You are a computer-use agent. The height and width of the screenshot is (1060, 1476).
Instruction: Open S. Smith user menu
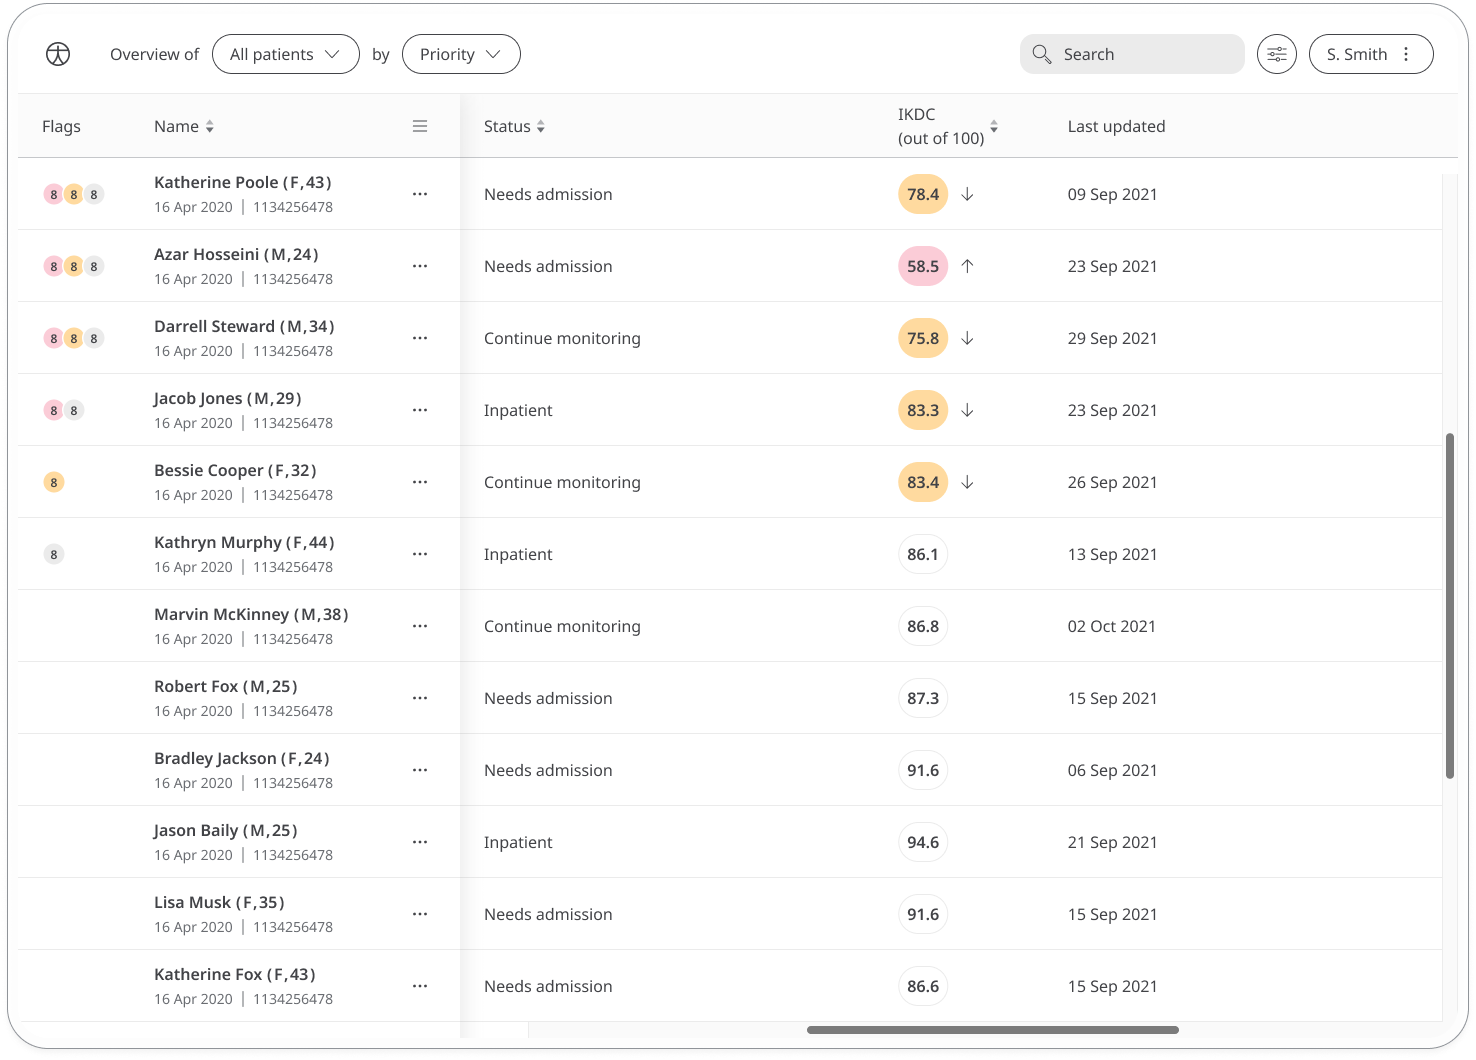[1371, 54]
